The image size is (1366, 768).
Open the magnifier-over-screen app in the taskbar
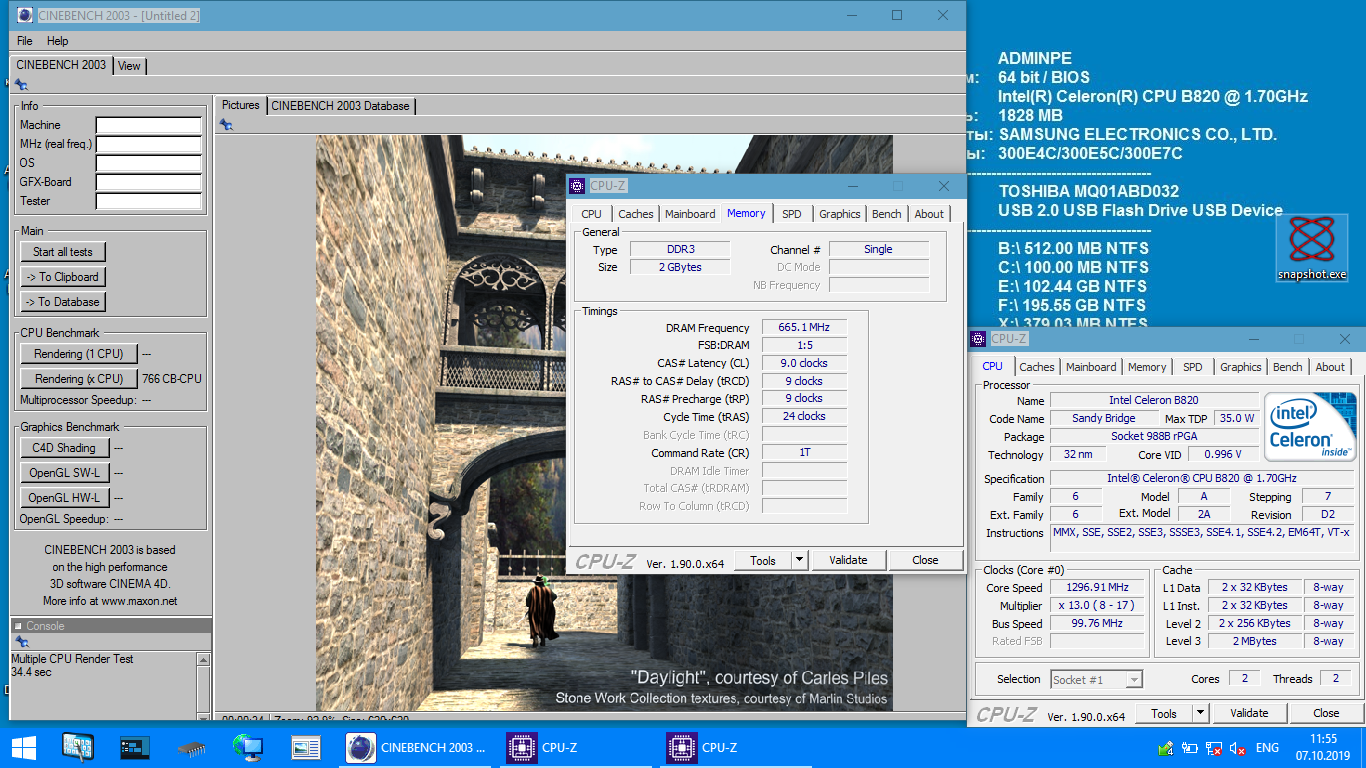tap(77, 747)
